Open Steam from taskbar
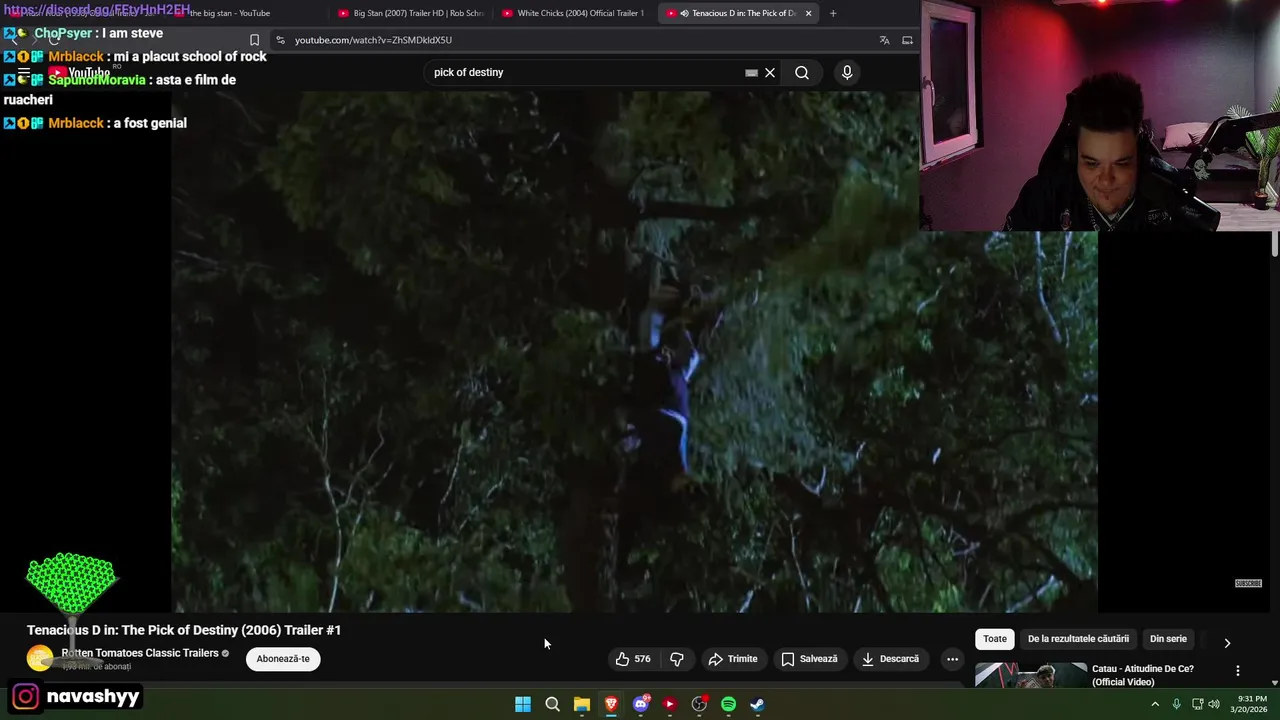 tap(757, 704)
